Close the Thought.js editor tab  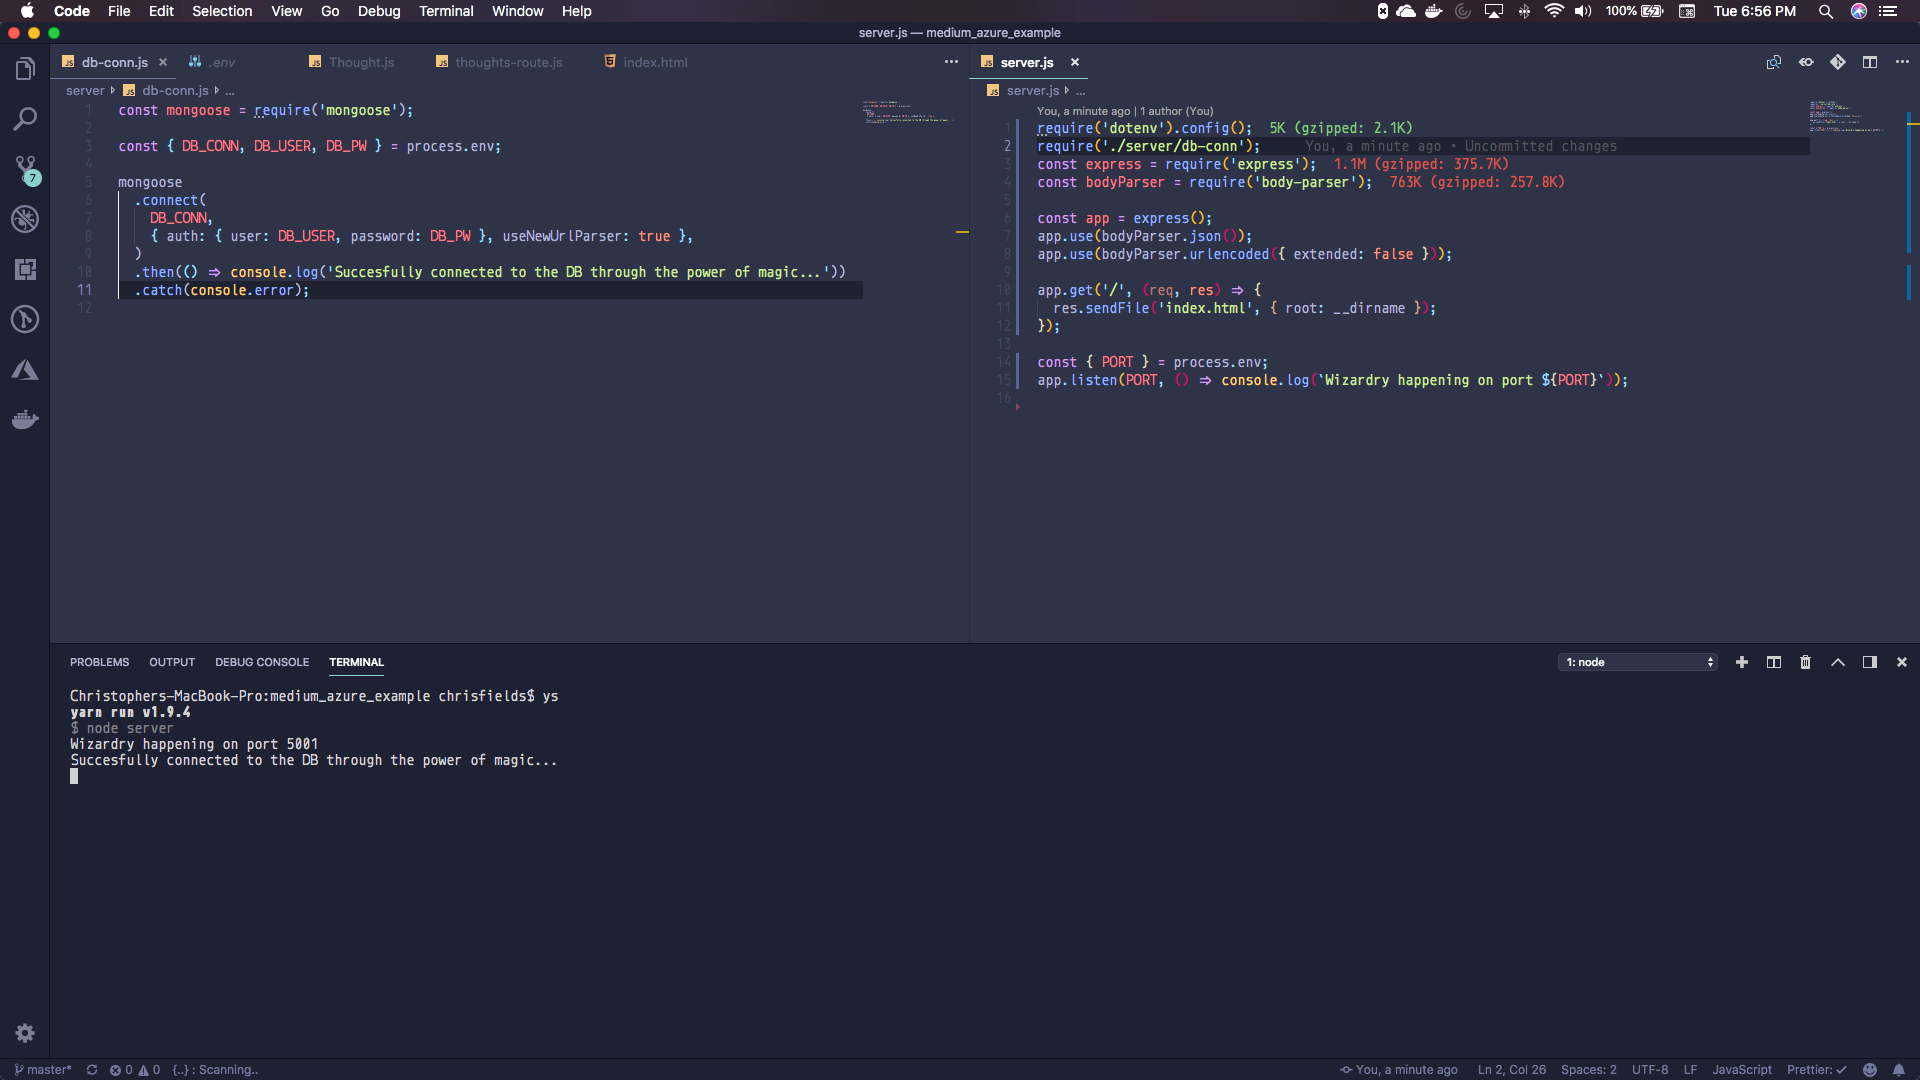410,62
